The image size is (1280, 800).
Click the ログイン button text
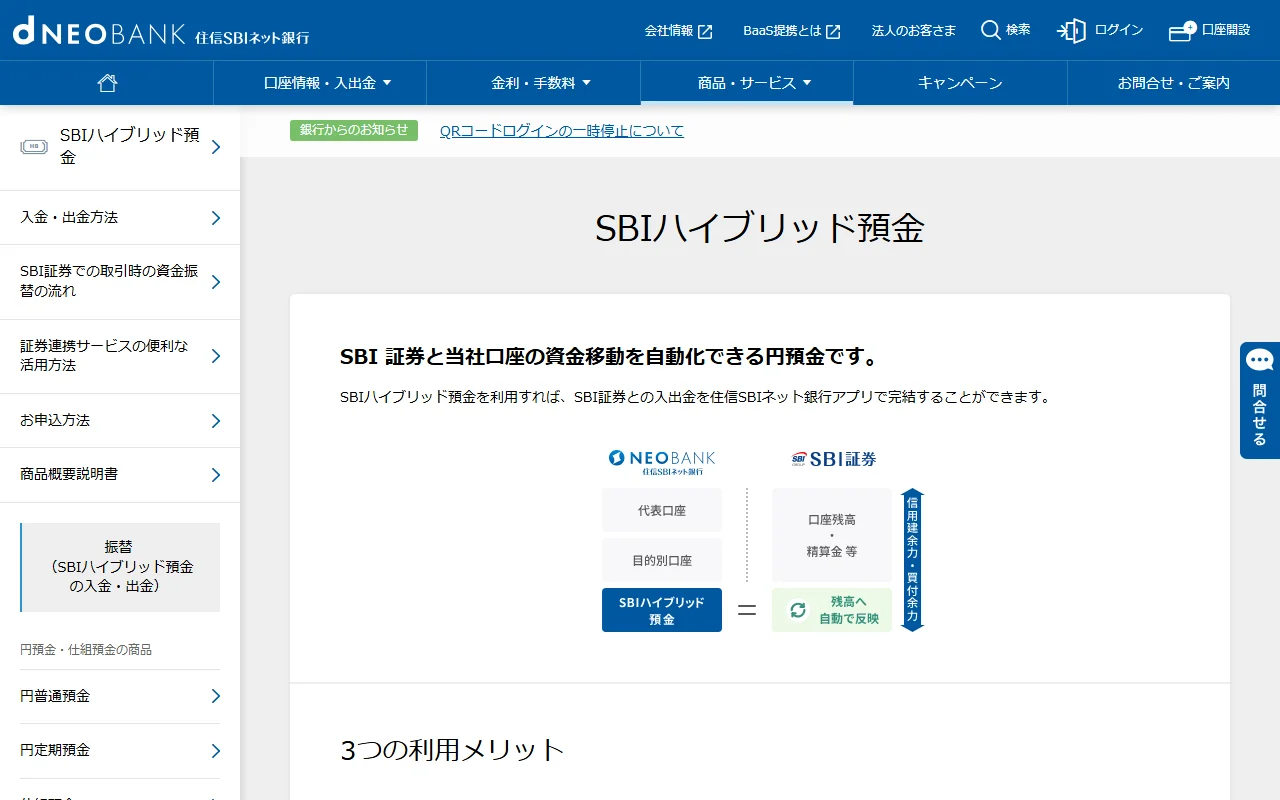coord(1119,30)
